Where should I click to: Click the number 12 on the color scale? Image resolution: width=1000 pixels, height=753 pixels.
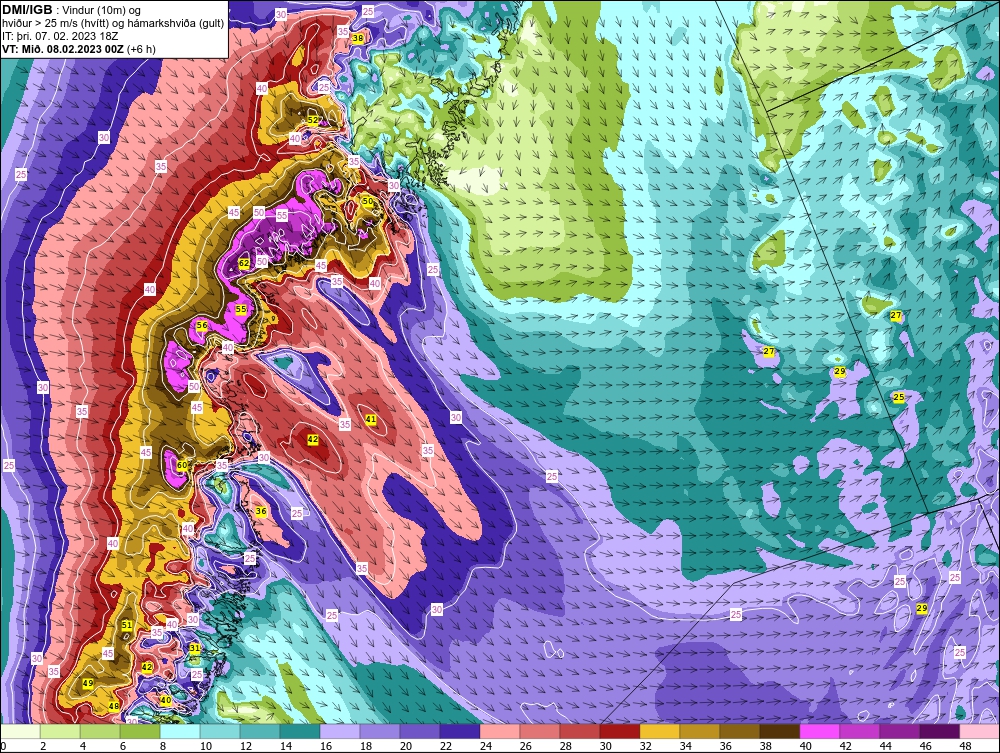point(246,746)
